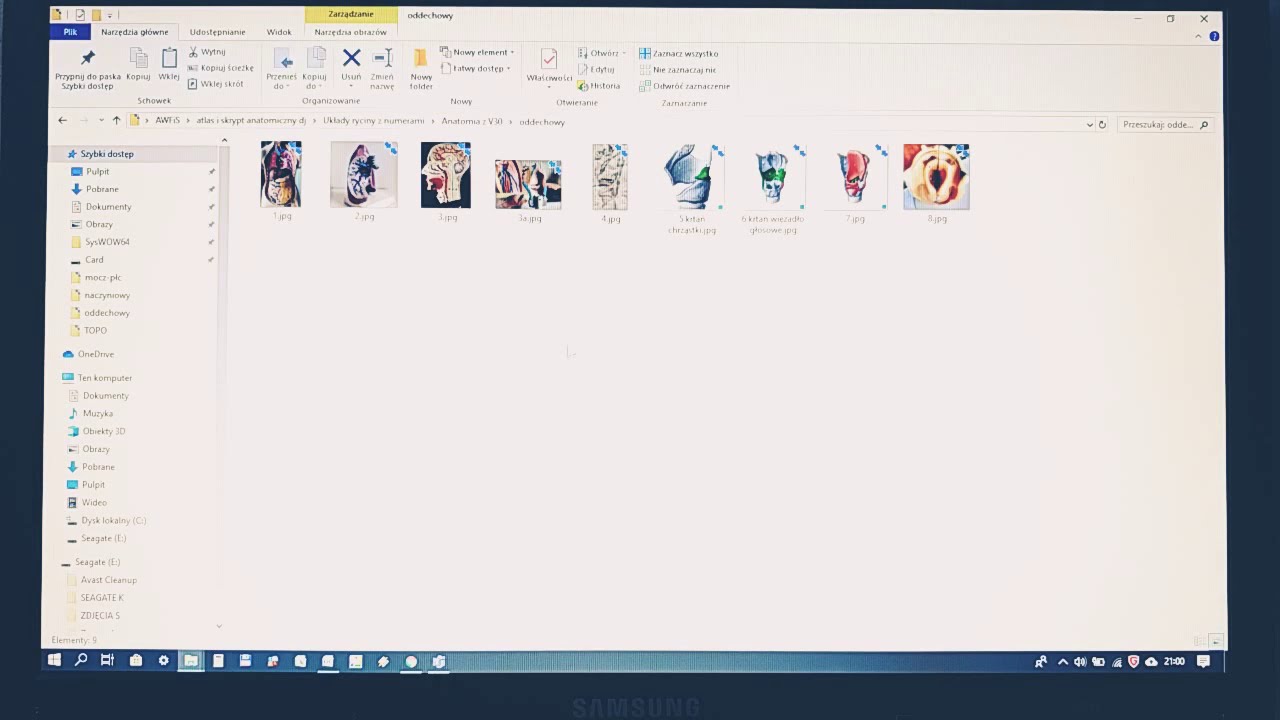Create a Nowy folder

421,68
